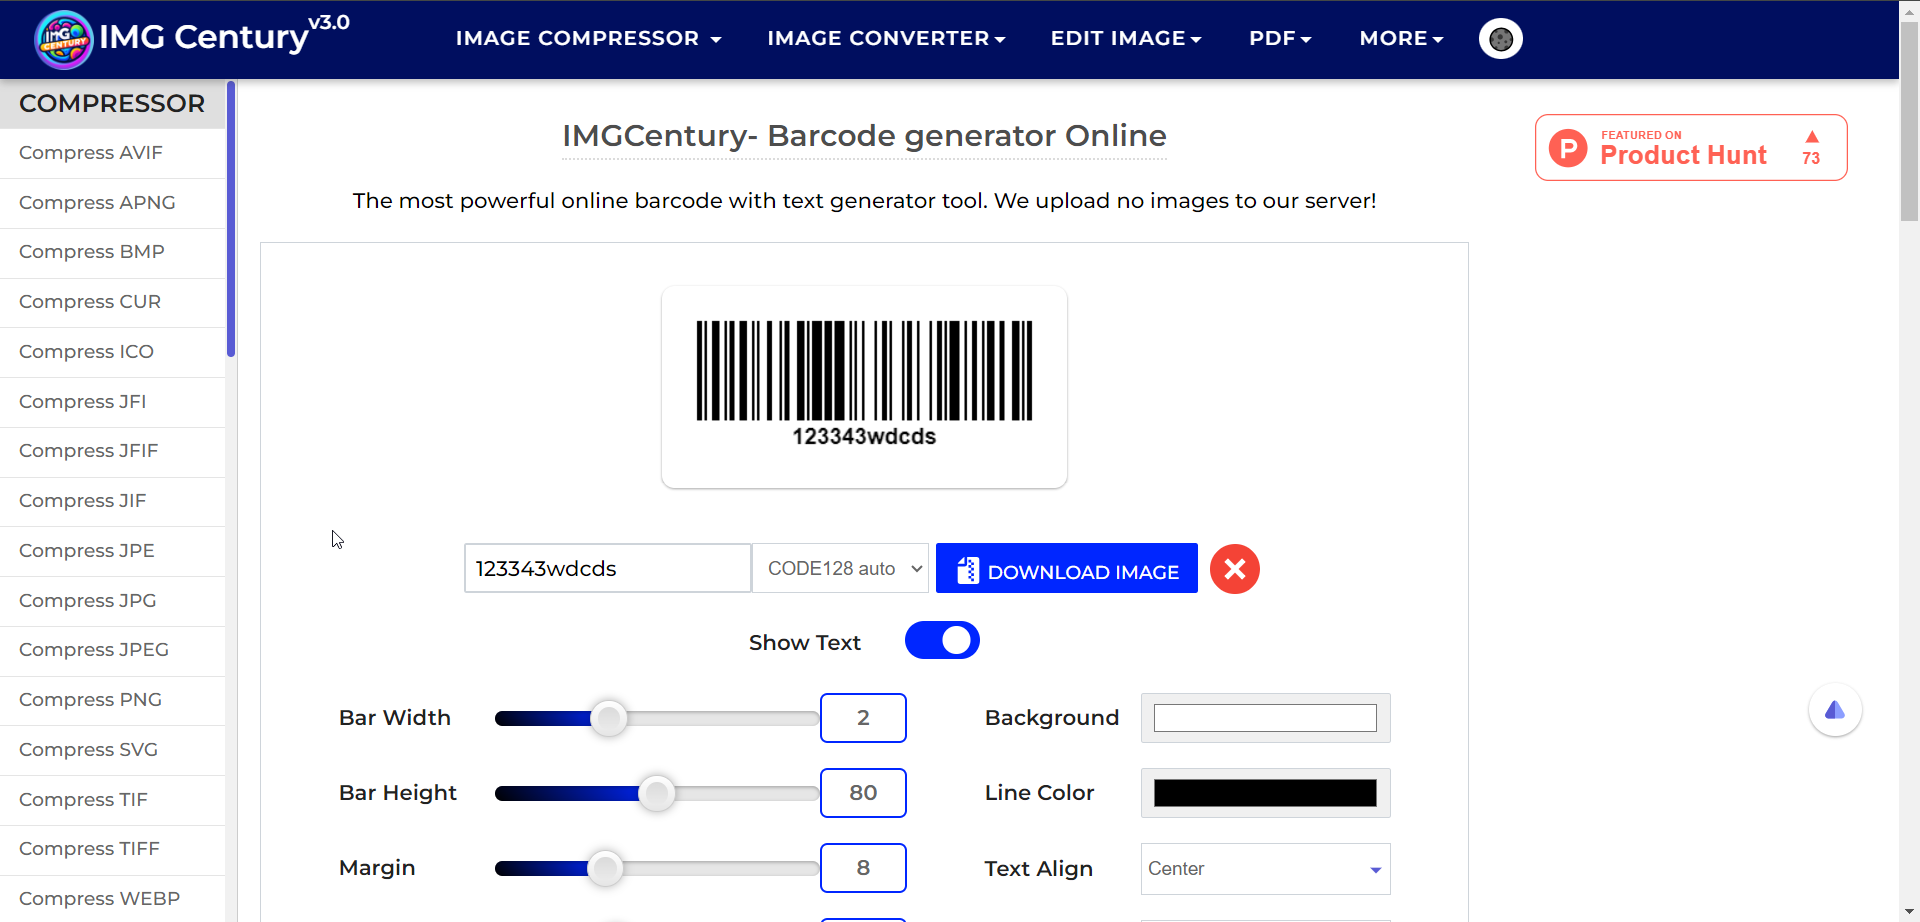Viewport: 1920px width, 922px height.
Task: Click the Product Hunt upvote count 73
Action: point(1811,158)
